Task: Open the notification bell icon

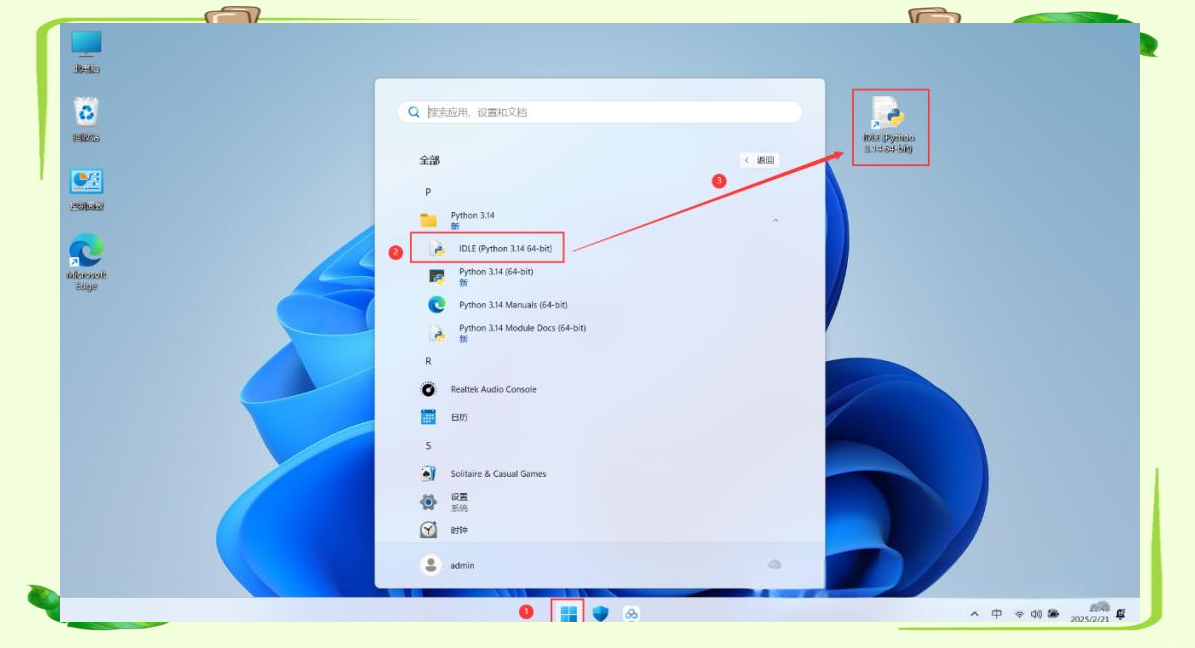Action: coord(1121,614)
